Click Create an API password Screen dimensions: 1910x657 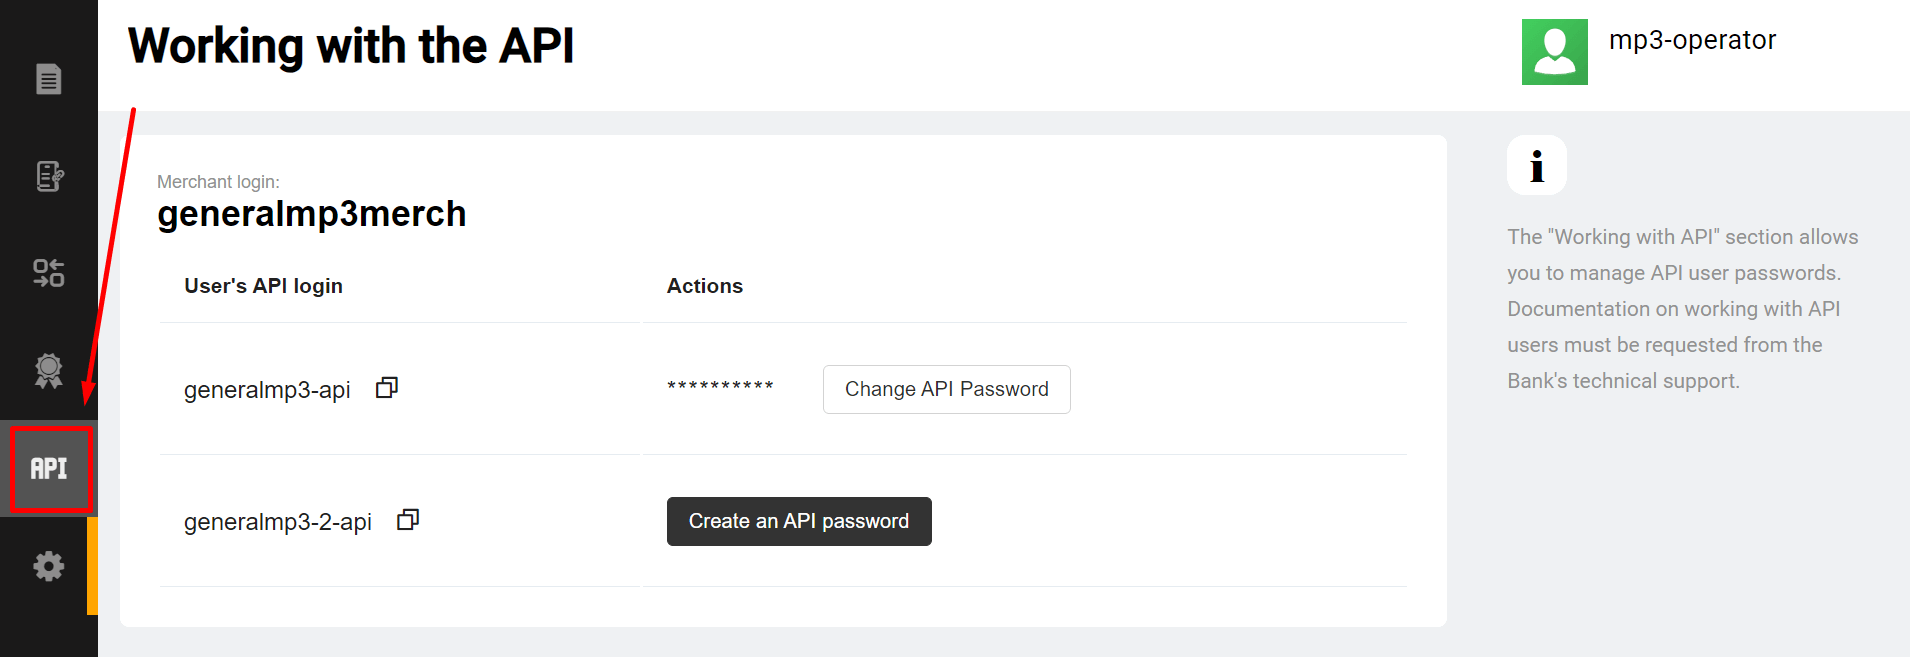coord(799,521)
